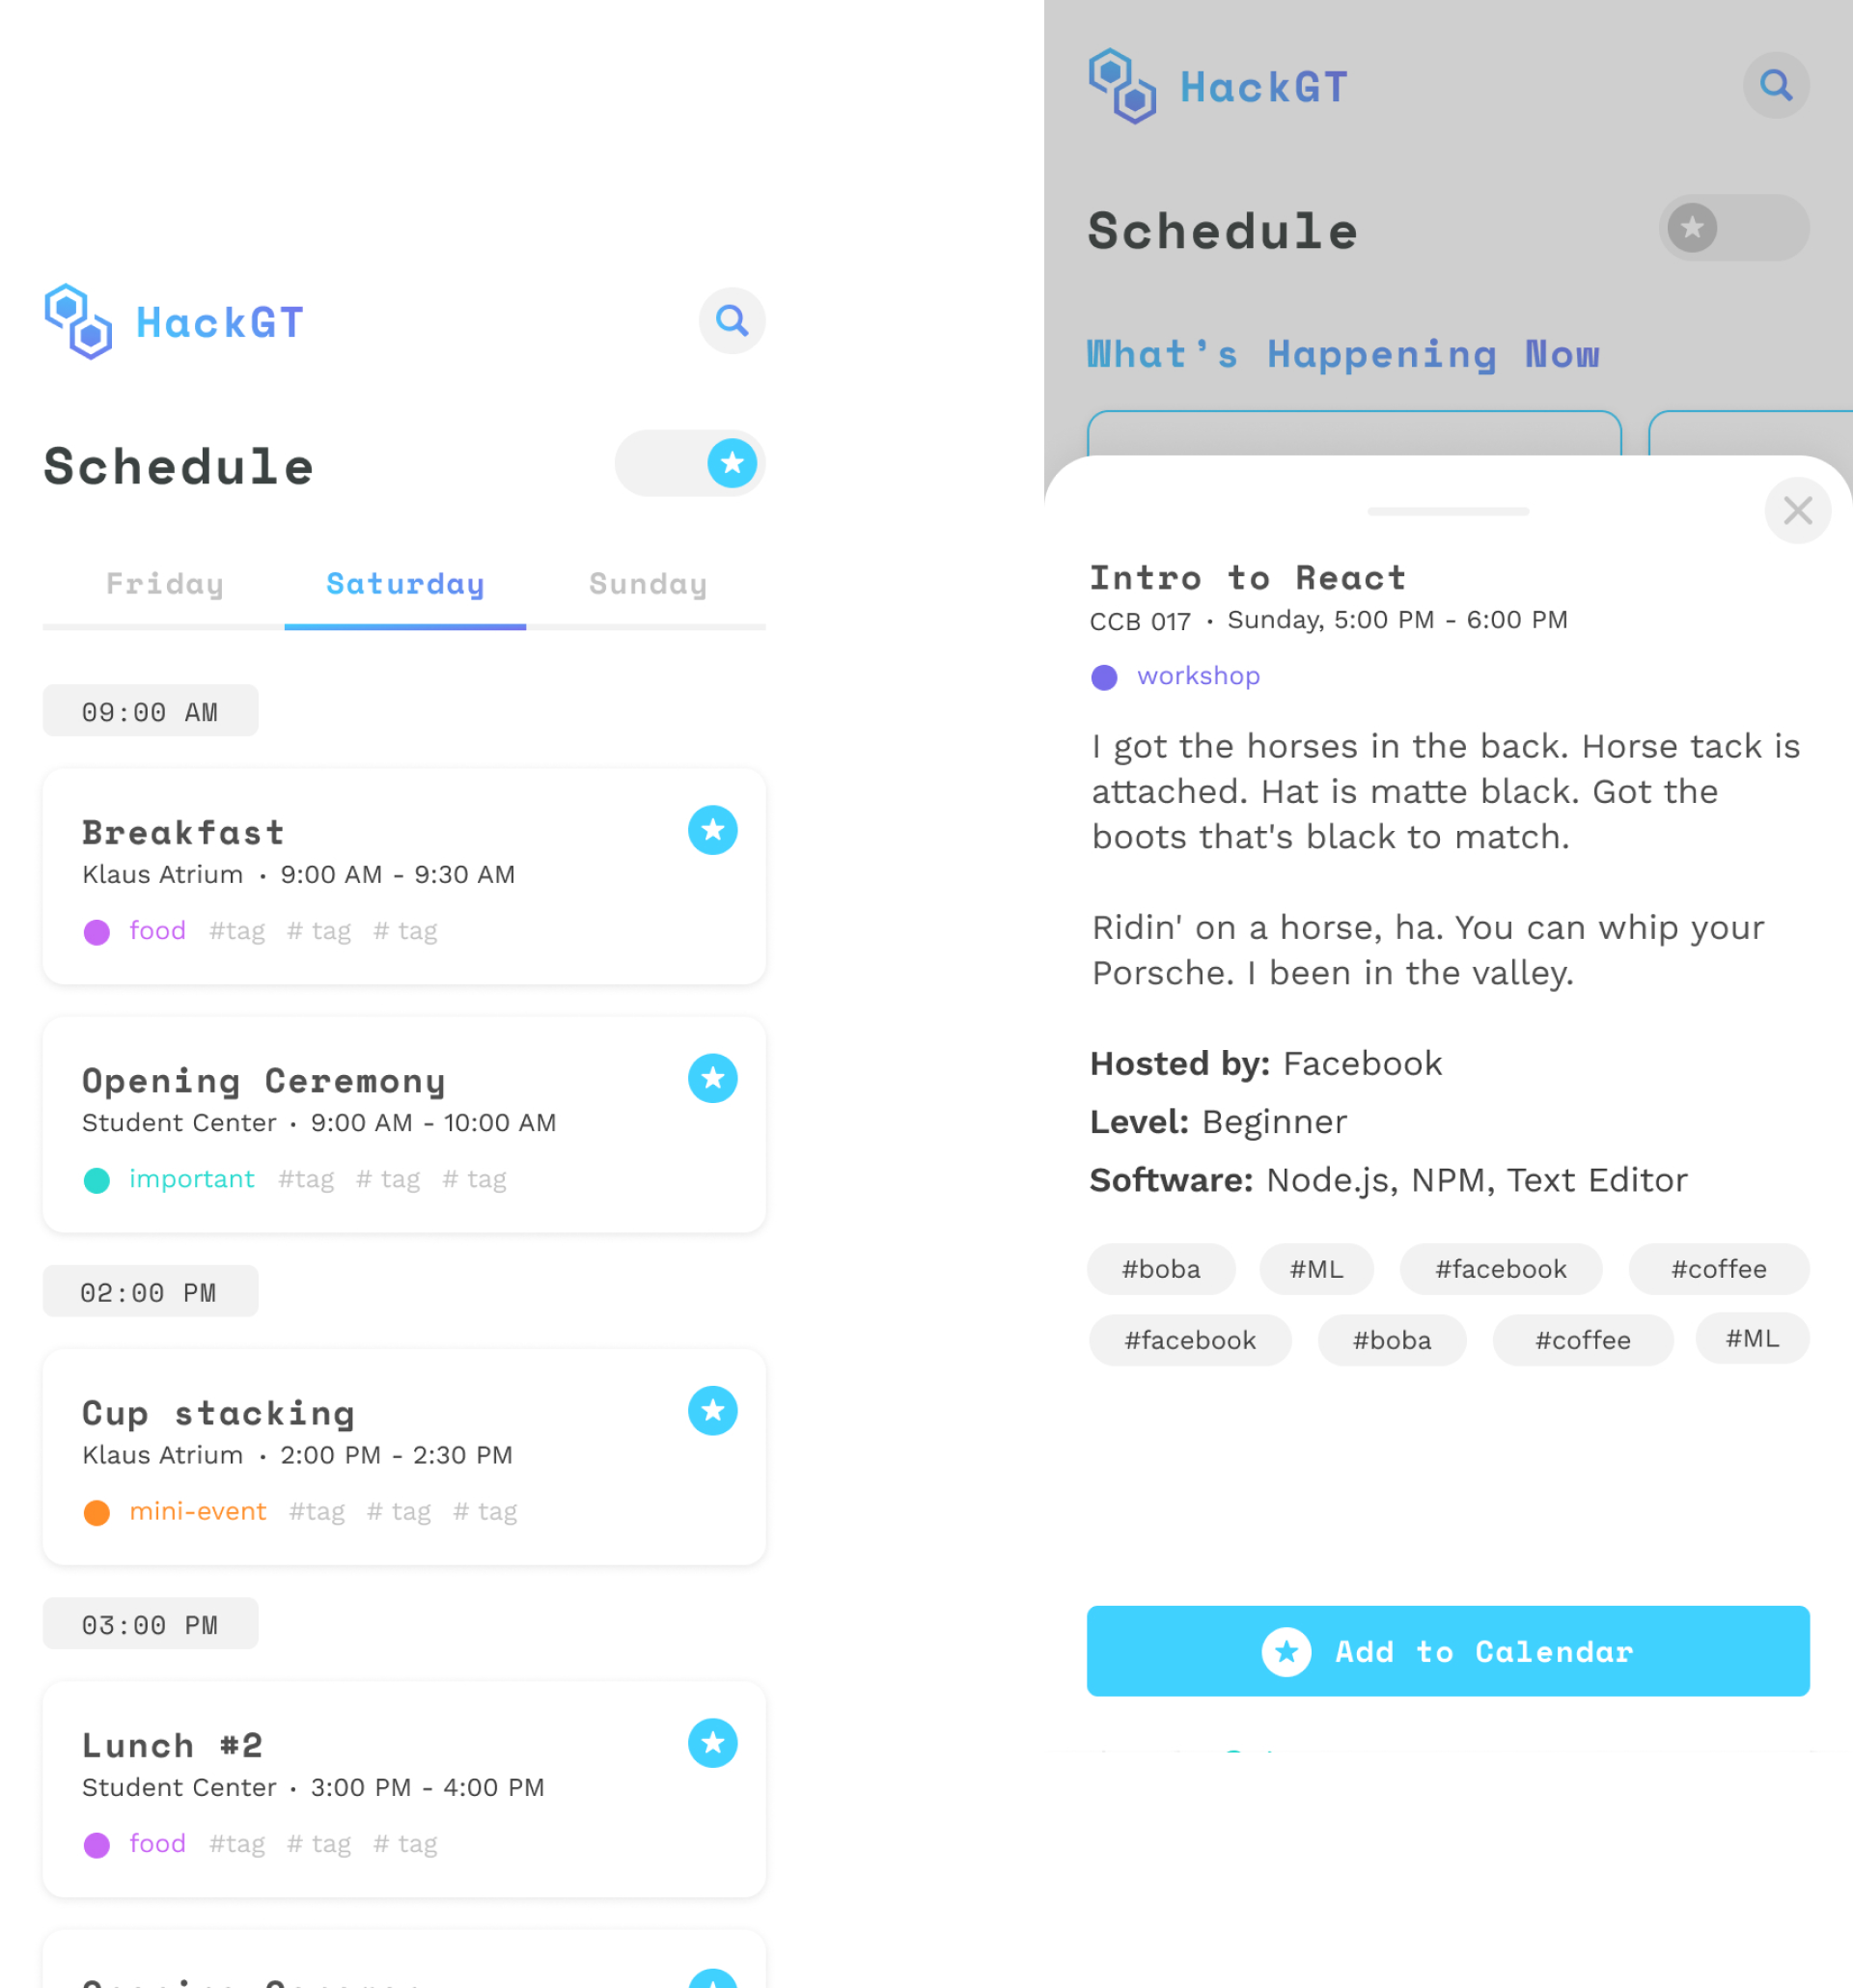Viewport: 1853px width, 1988px height.
Task: Select the Saturday tab
Action: (404, 583)
